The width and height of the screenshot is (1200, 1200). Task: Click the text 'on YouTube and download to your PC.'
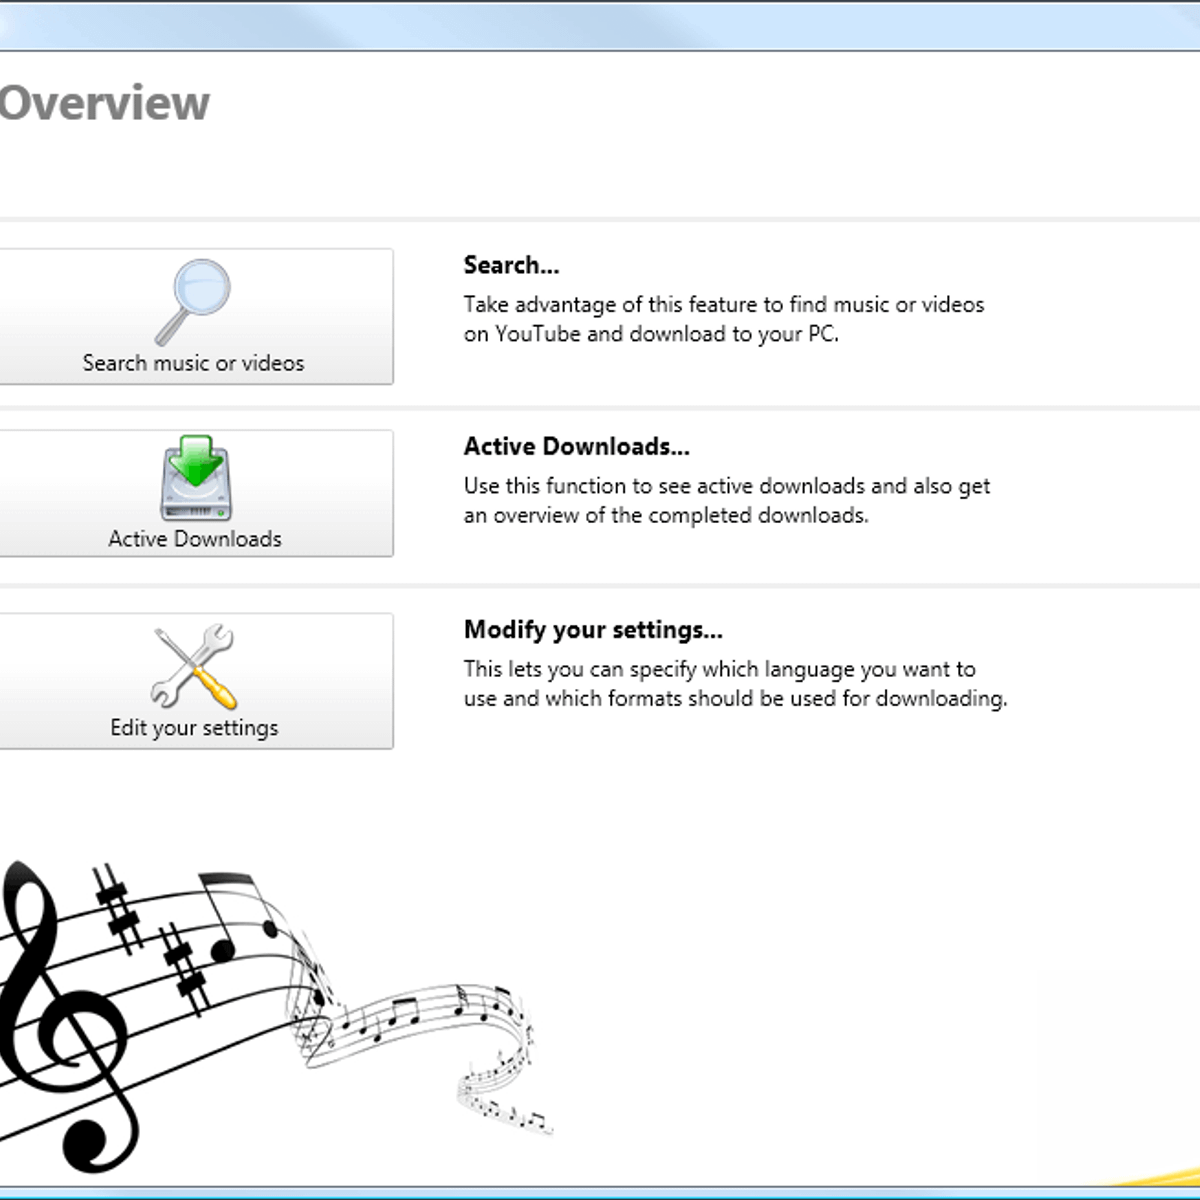tap(651, 334)
